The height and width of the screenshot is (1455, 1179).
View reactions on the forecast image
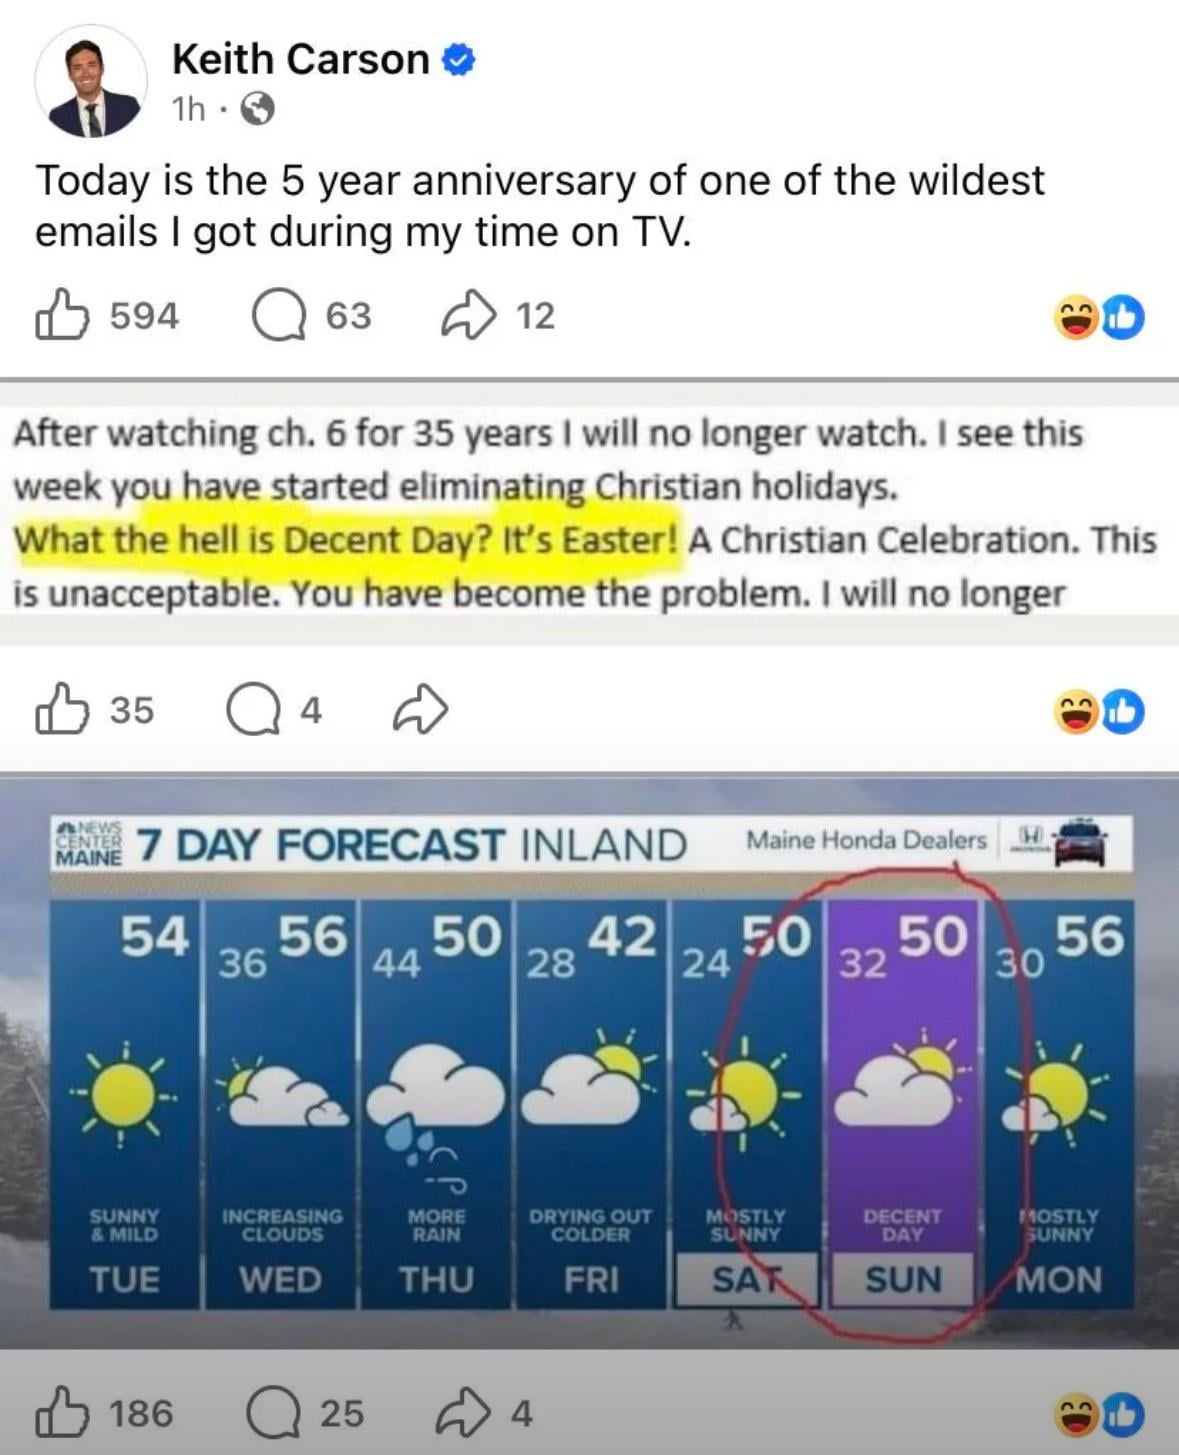click(x=1099, y=1414)
